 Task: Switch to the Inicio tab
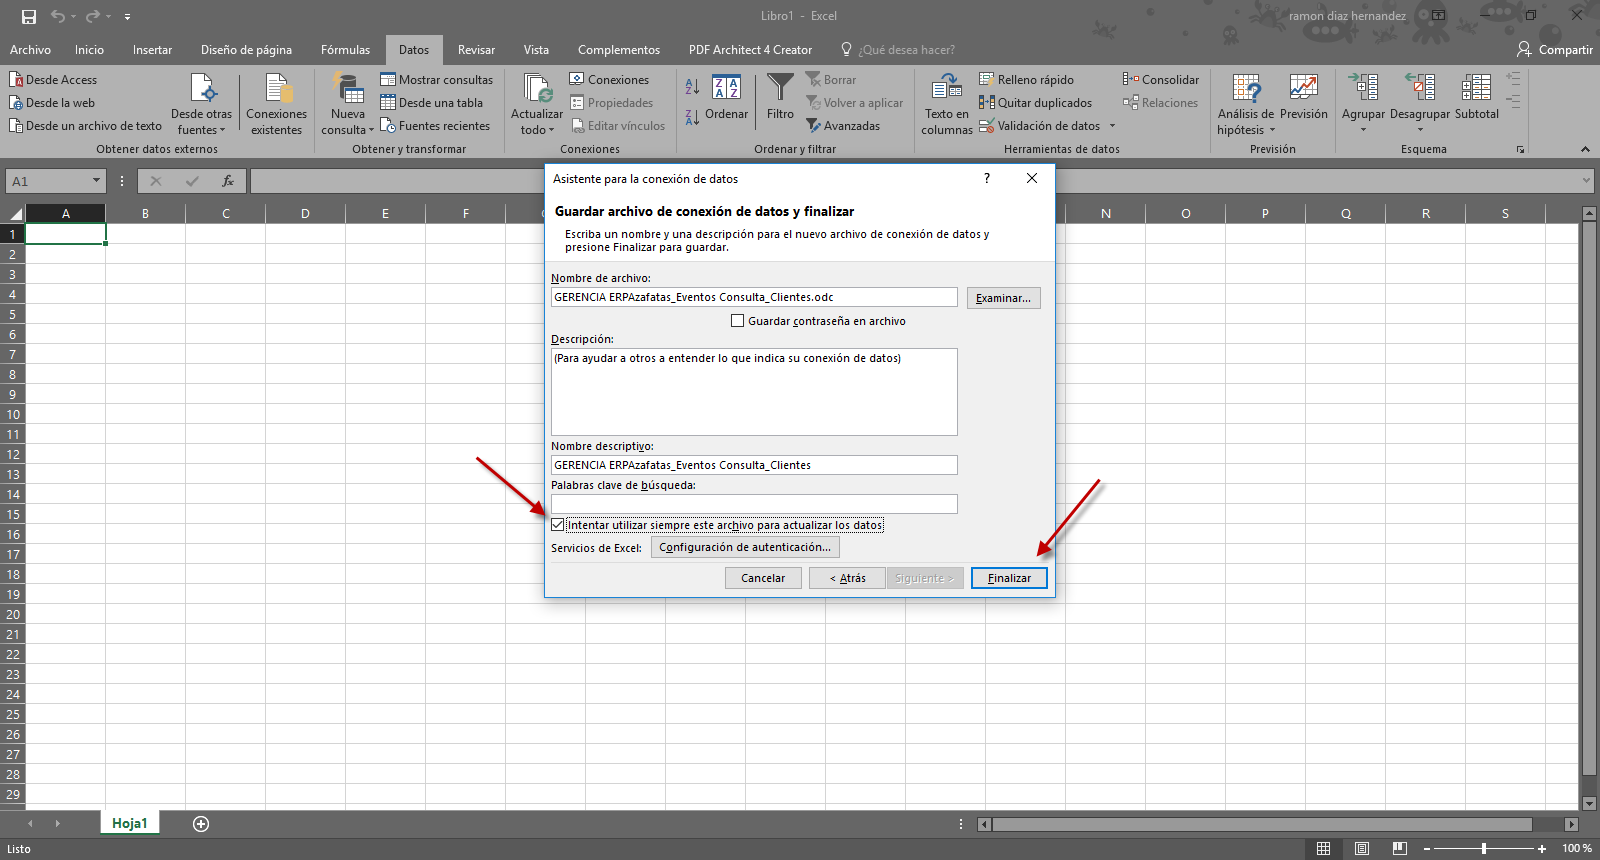89,50
